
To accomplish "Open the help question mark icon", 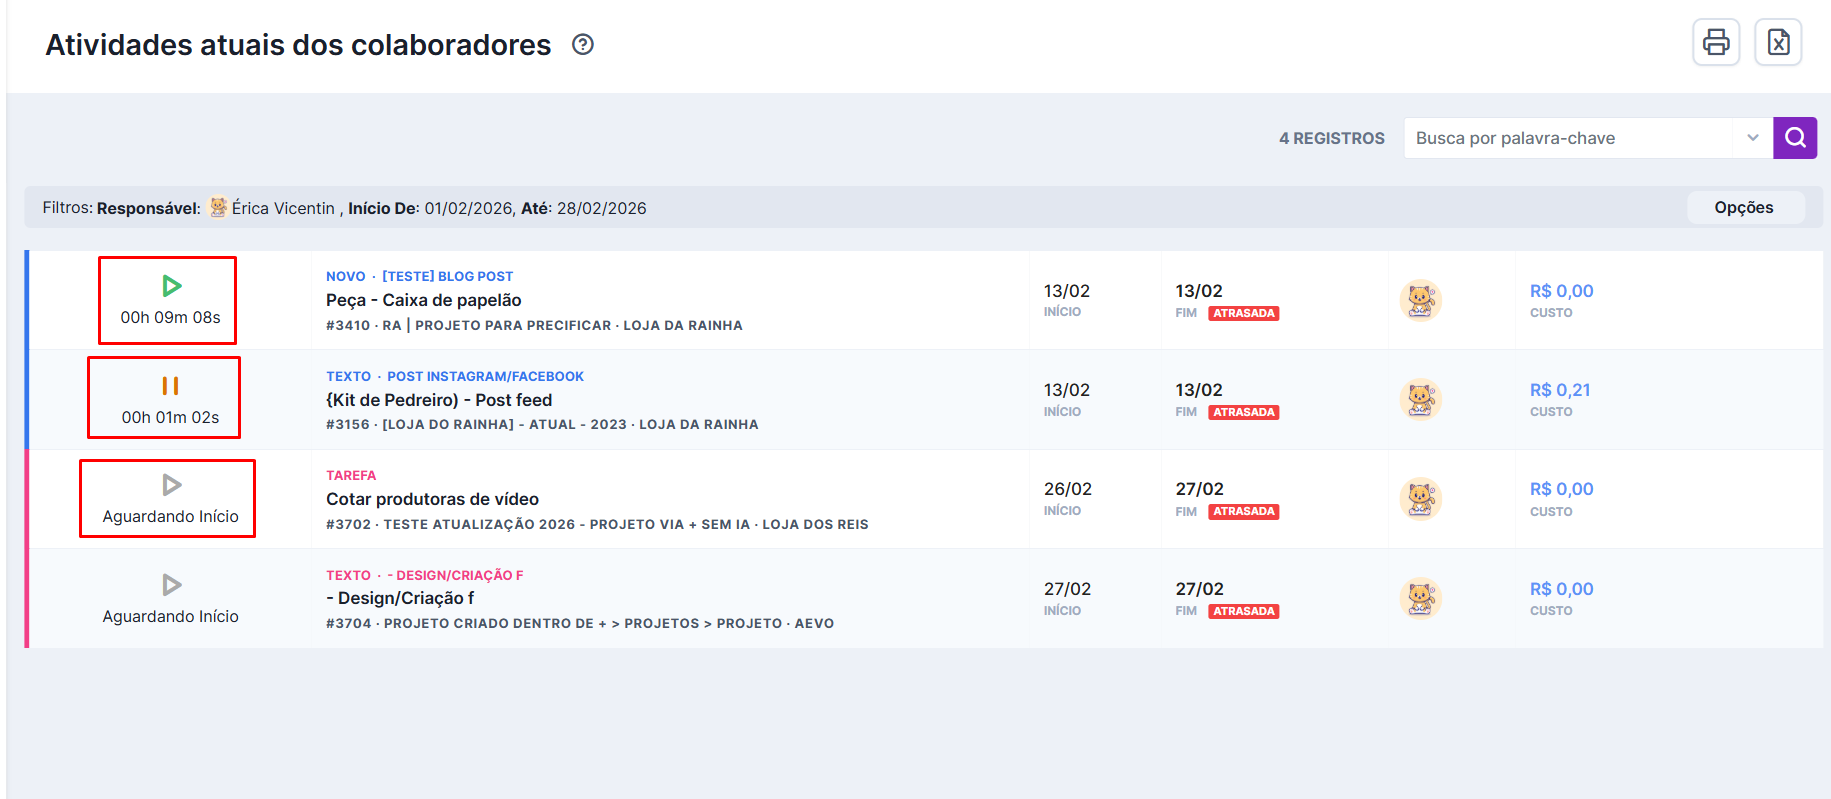I will (583, 45).
